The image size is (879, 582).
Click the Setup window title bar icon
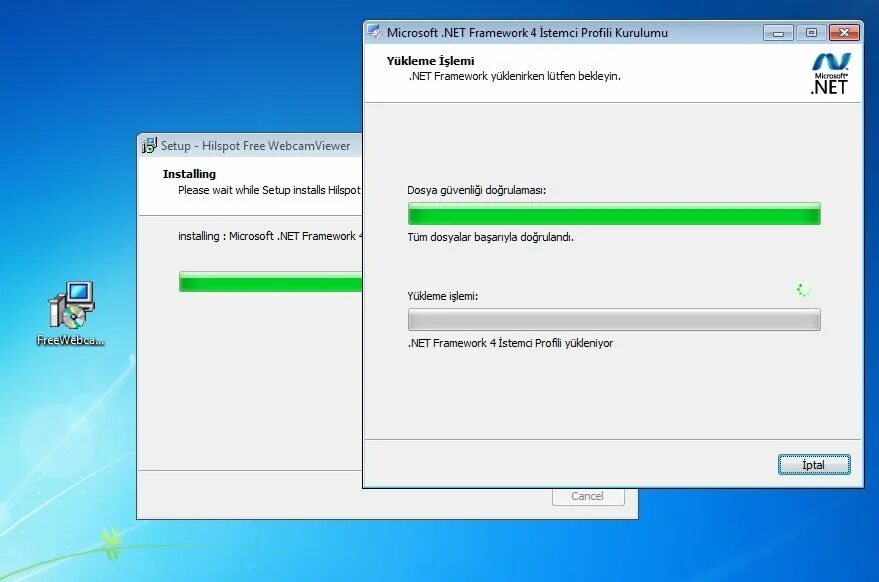point(148,145)
